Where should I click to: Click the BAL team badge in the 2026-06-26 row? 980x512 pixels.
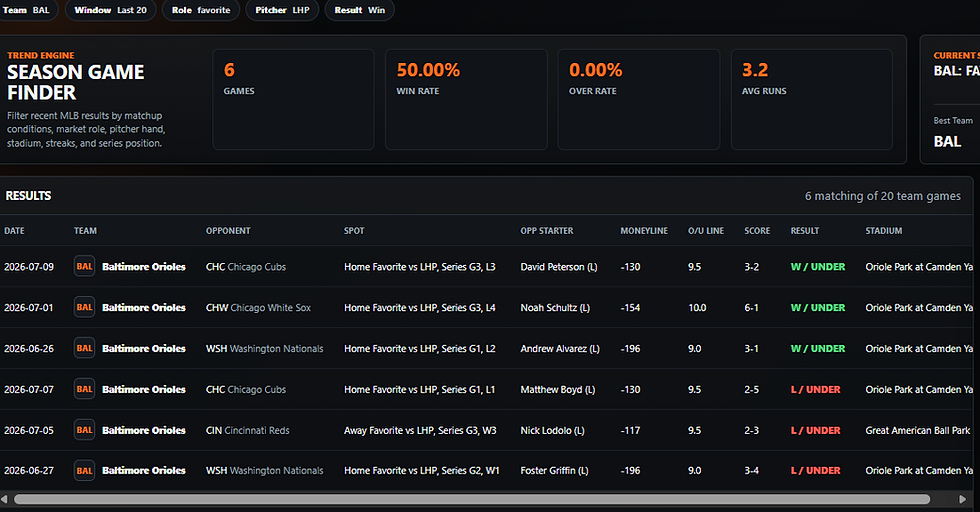[x=84, y=348]
